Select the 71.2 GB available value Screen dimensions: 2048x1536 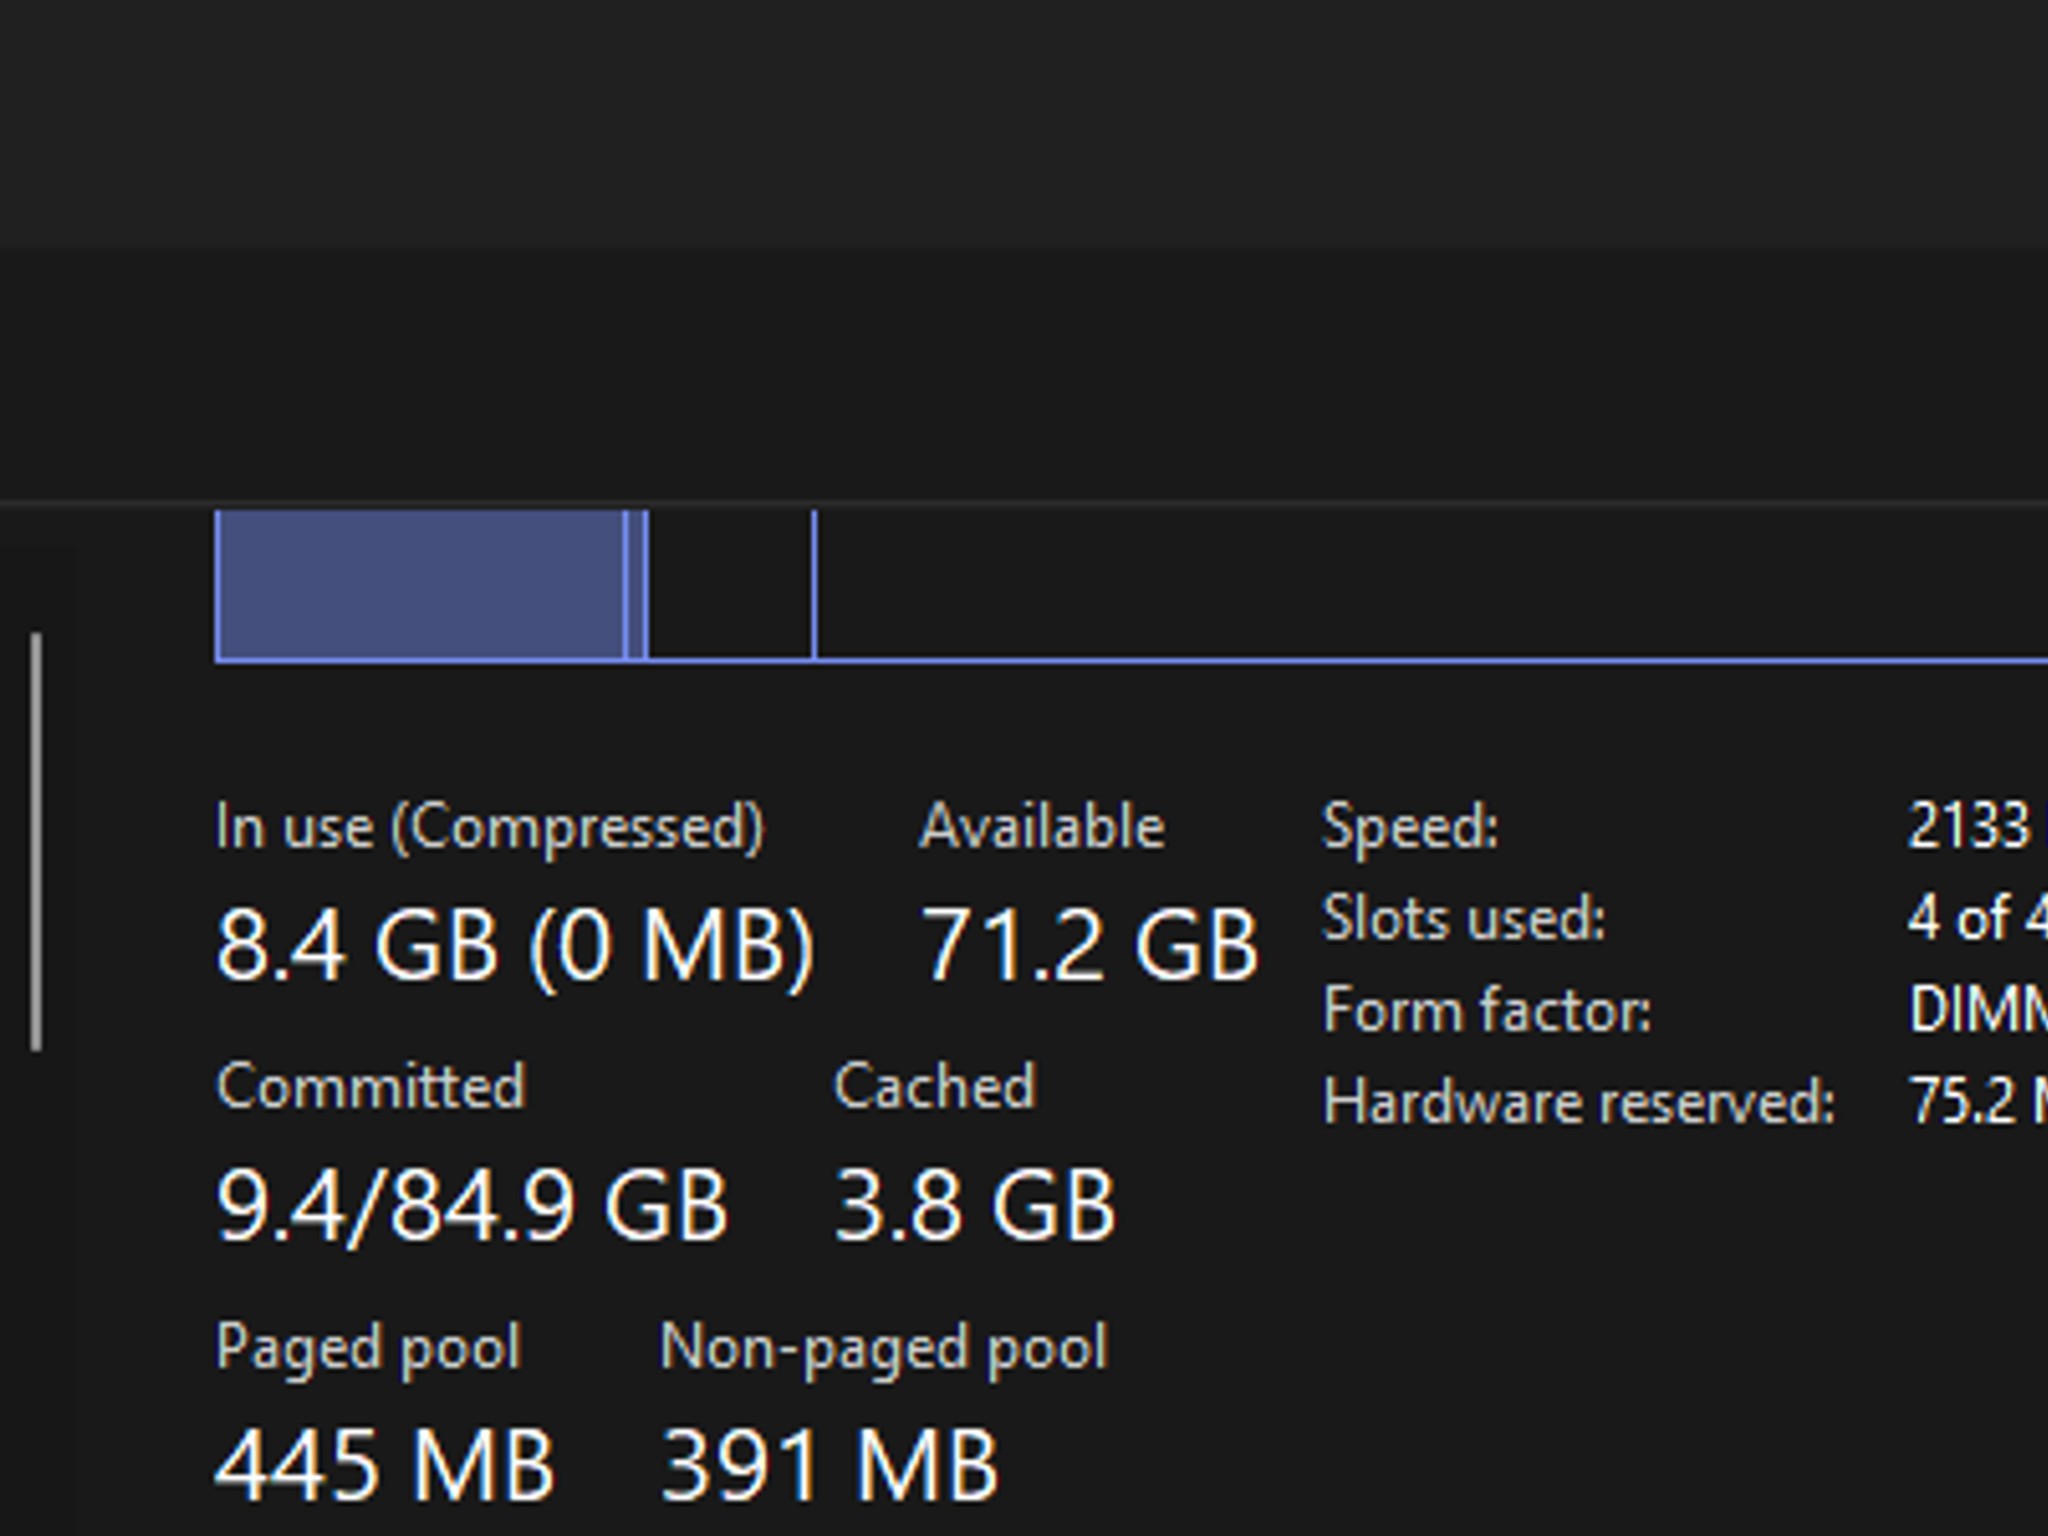(1088, 945)
